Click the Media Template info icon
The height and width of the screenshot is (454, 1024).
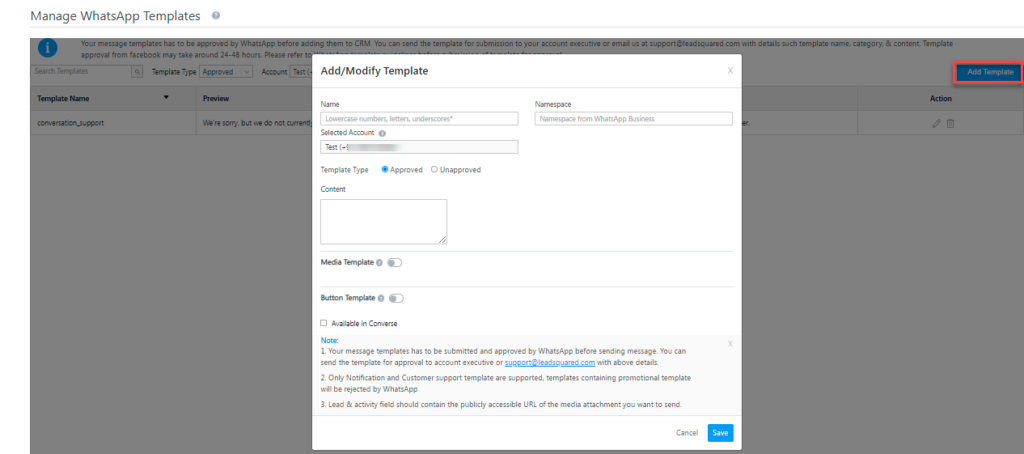[379, 263]
